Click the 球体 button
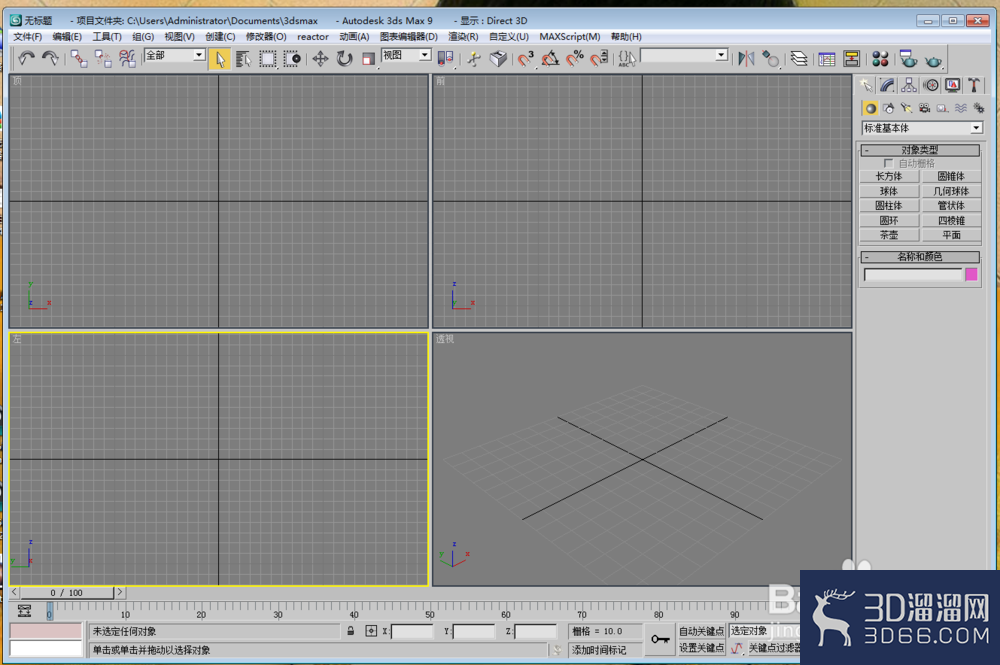 [x=889, y=191]
